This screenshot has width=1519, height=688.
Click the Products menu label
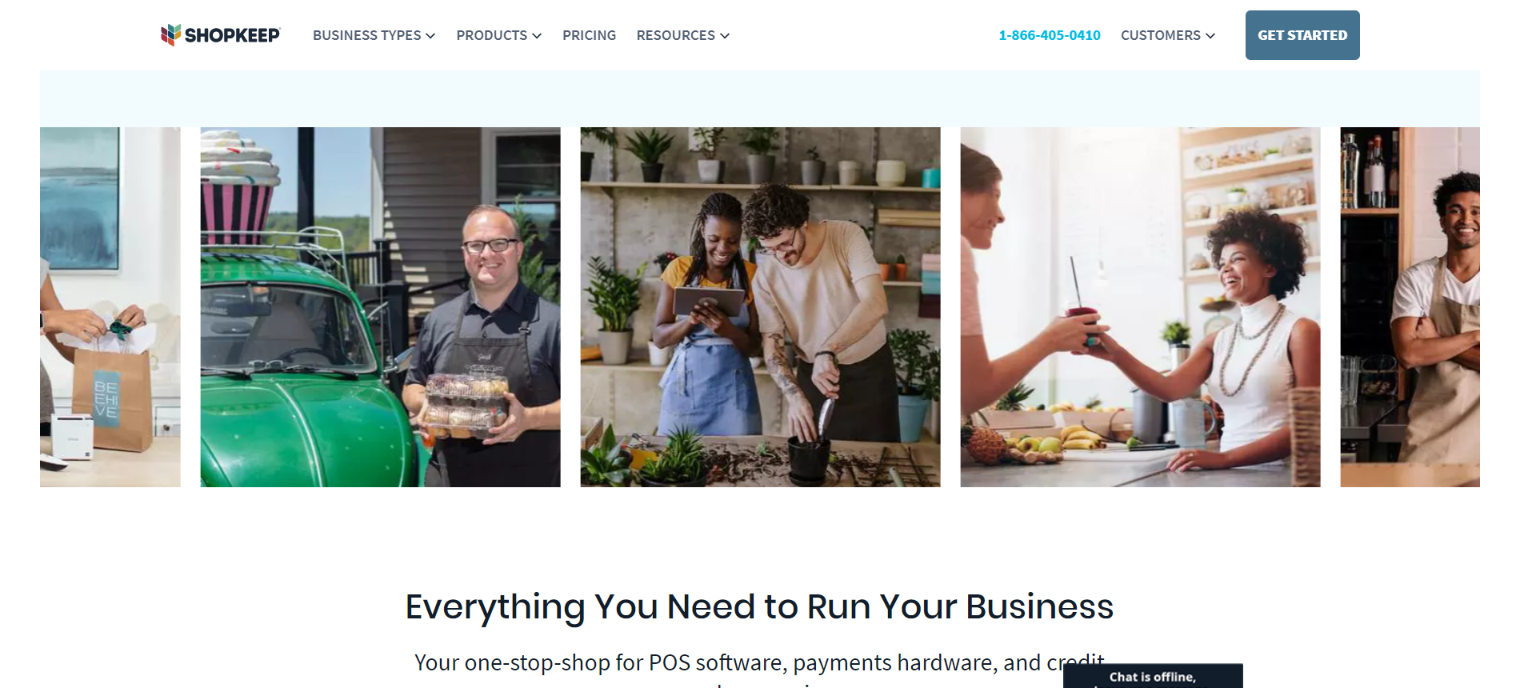pyautogui.click(x=491, y=35)
